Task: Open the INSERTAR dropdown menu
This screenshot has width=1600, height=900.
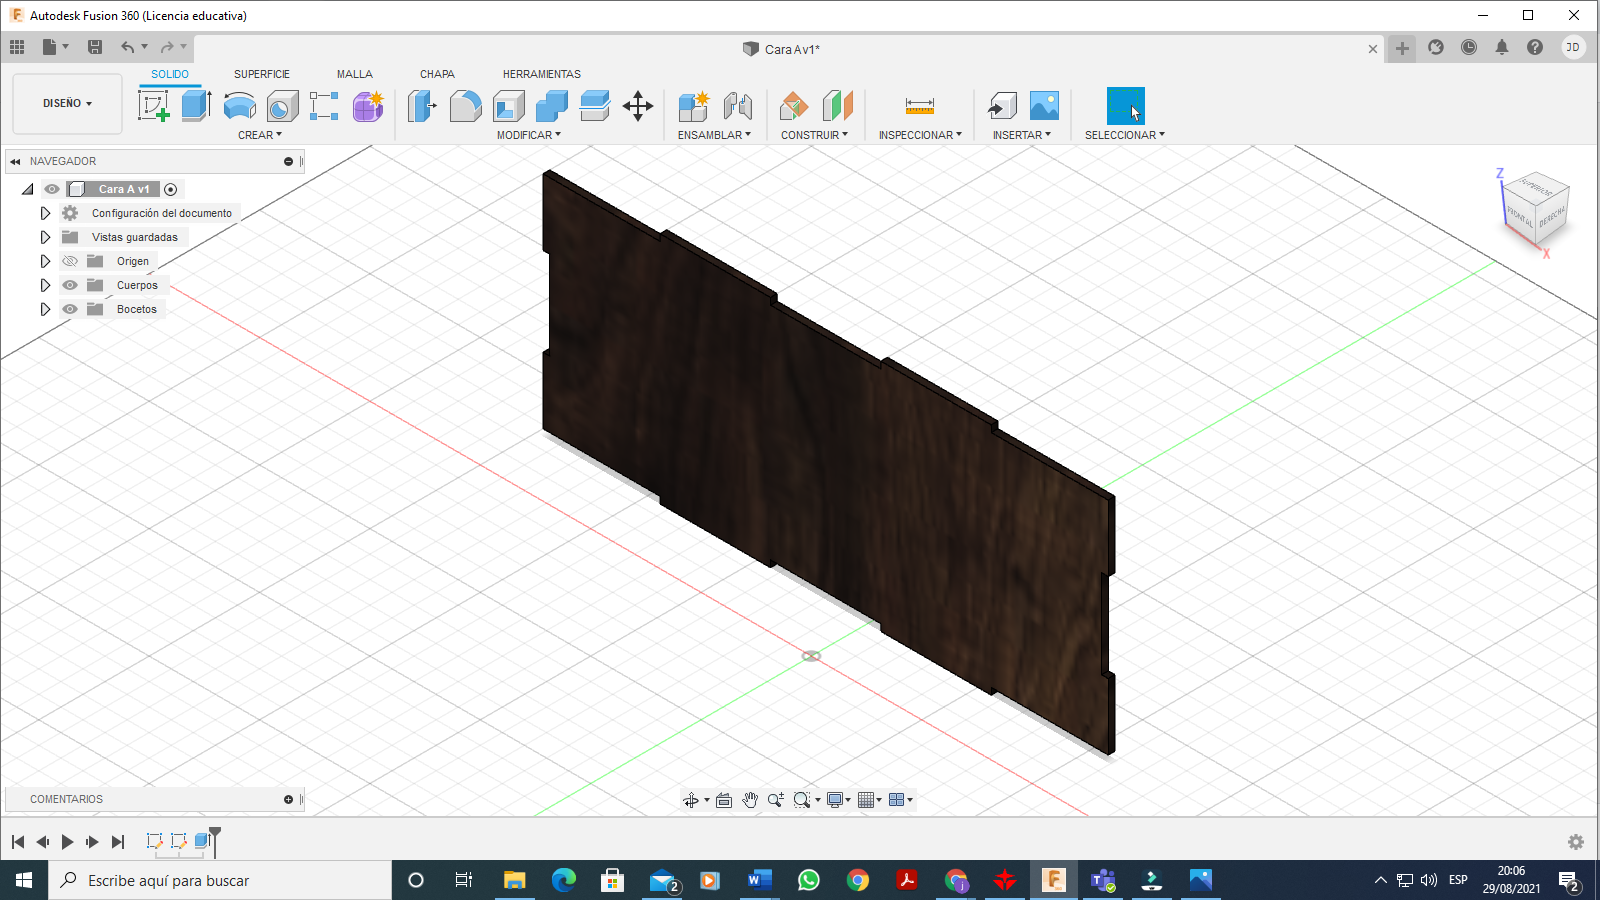Action: (x=1022, y=135)
